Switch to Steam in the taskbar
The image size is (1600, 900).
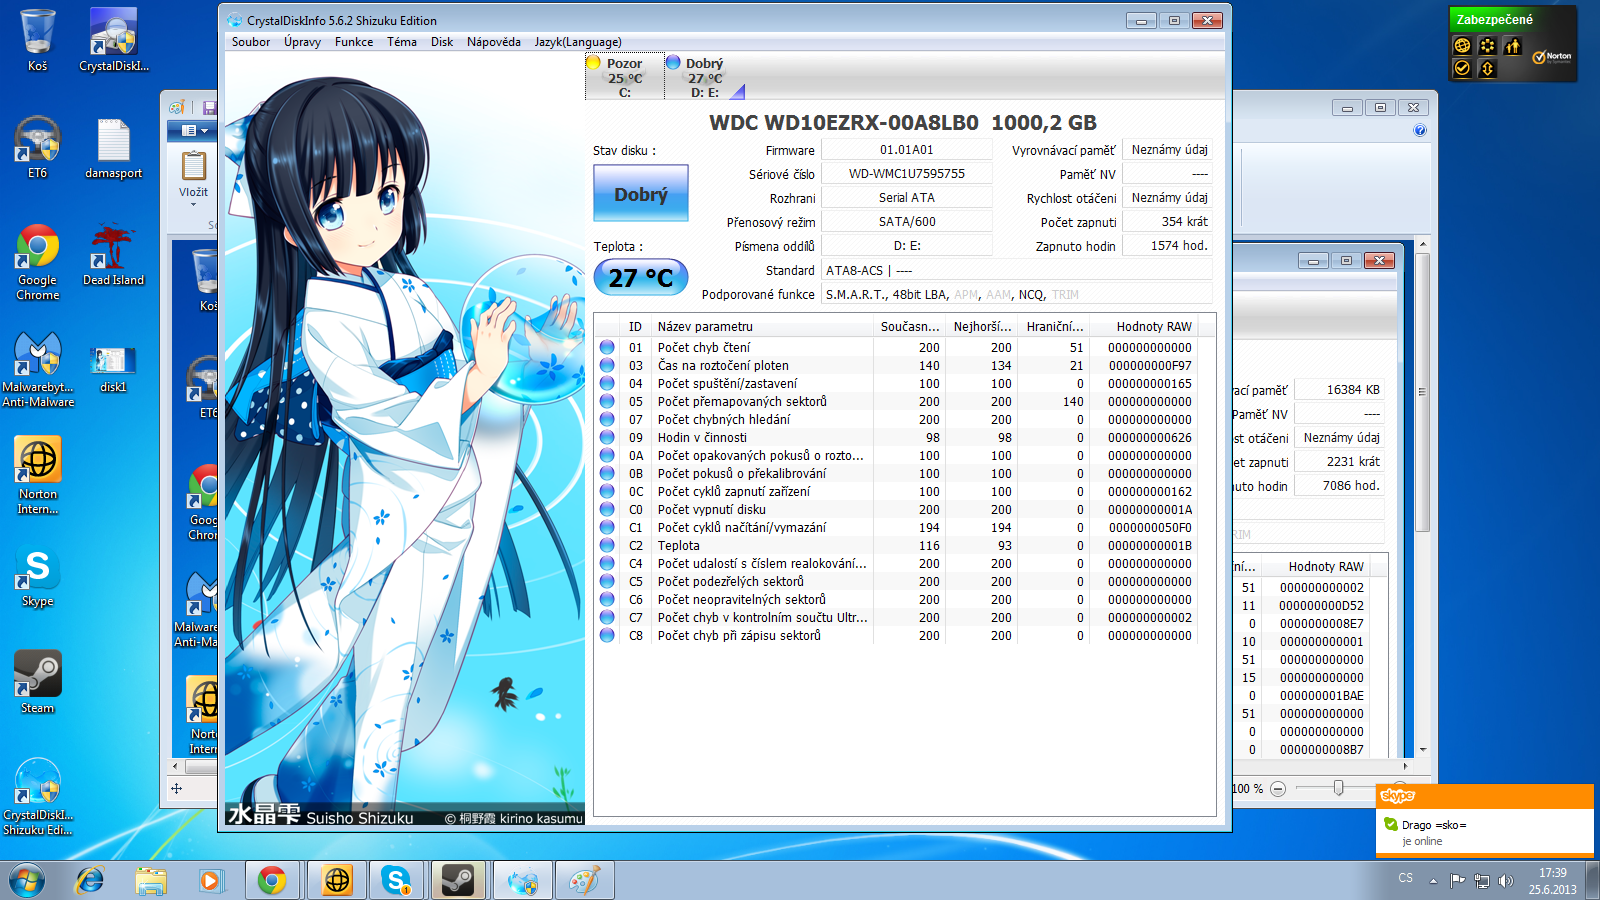(458, 881)
